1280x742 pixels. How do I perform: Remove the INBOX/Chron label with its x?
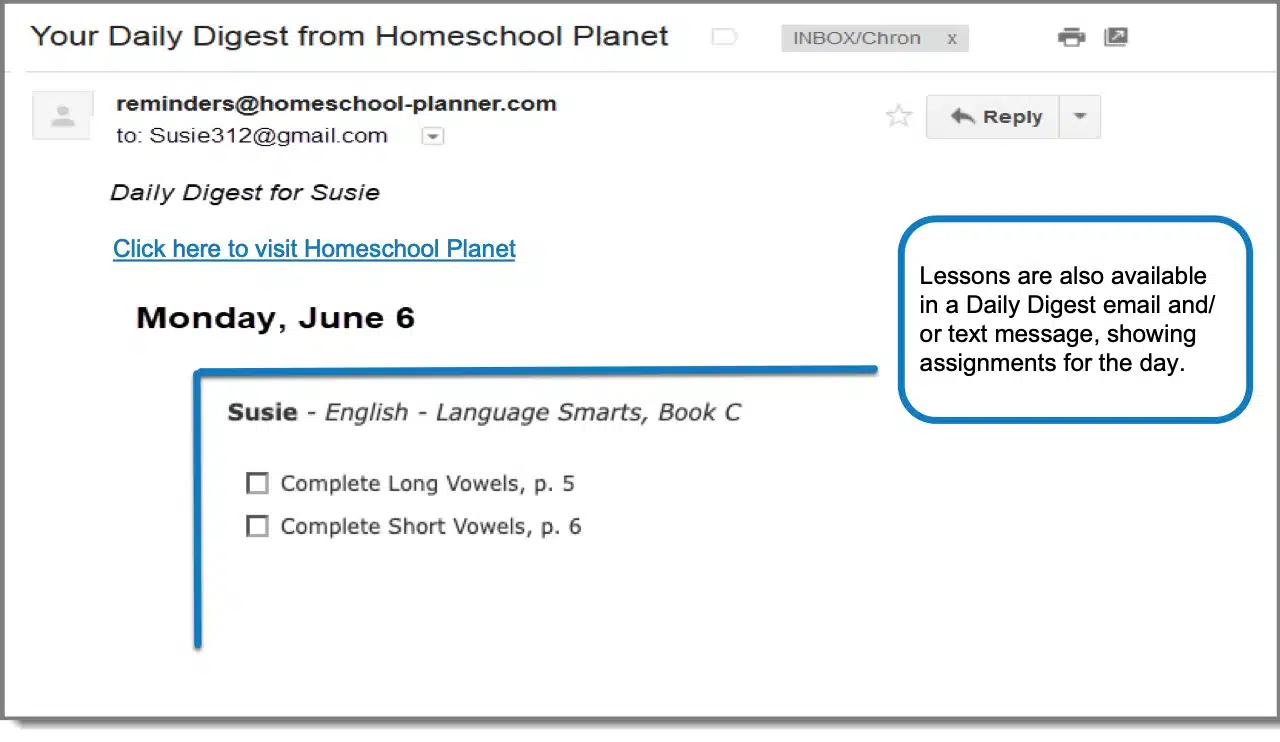click(952, 39)
